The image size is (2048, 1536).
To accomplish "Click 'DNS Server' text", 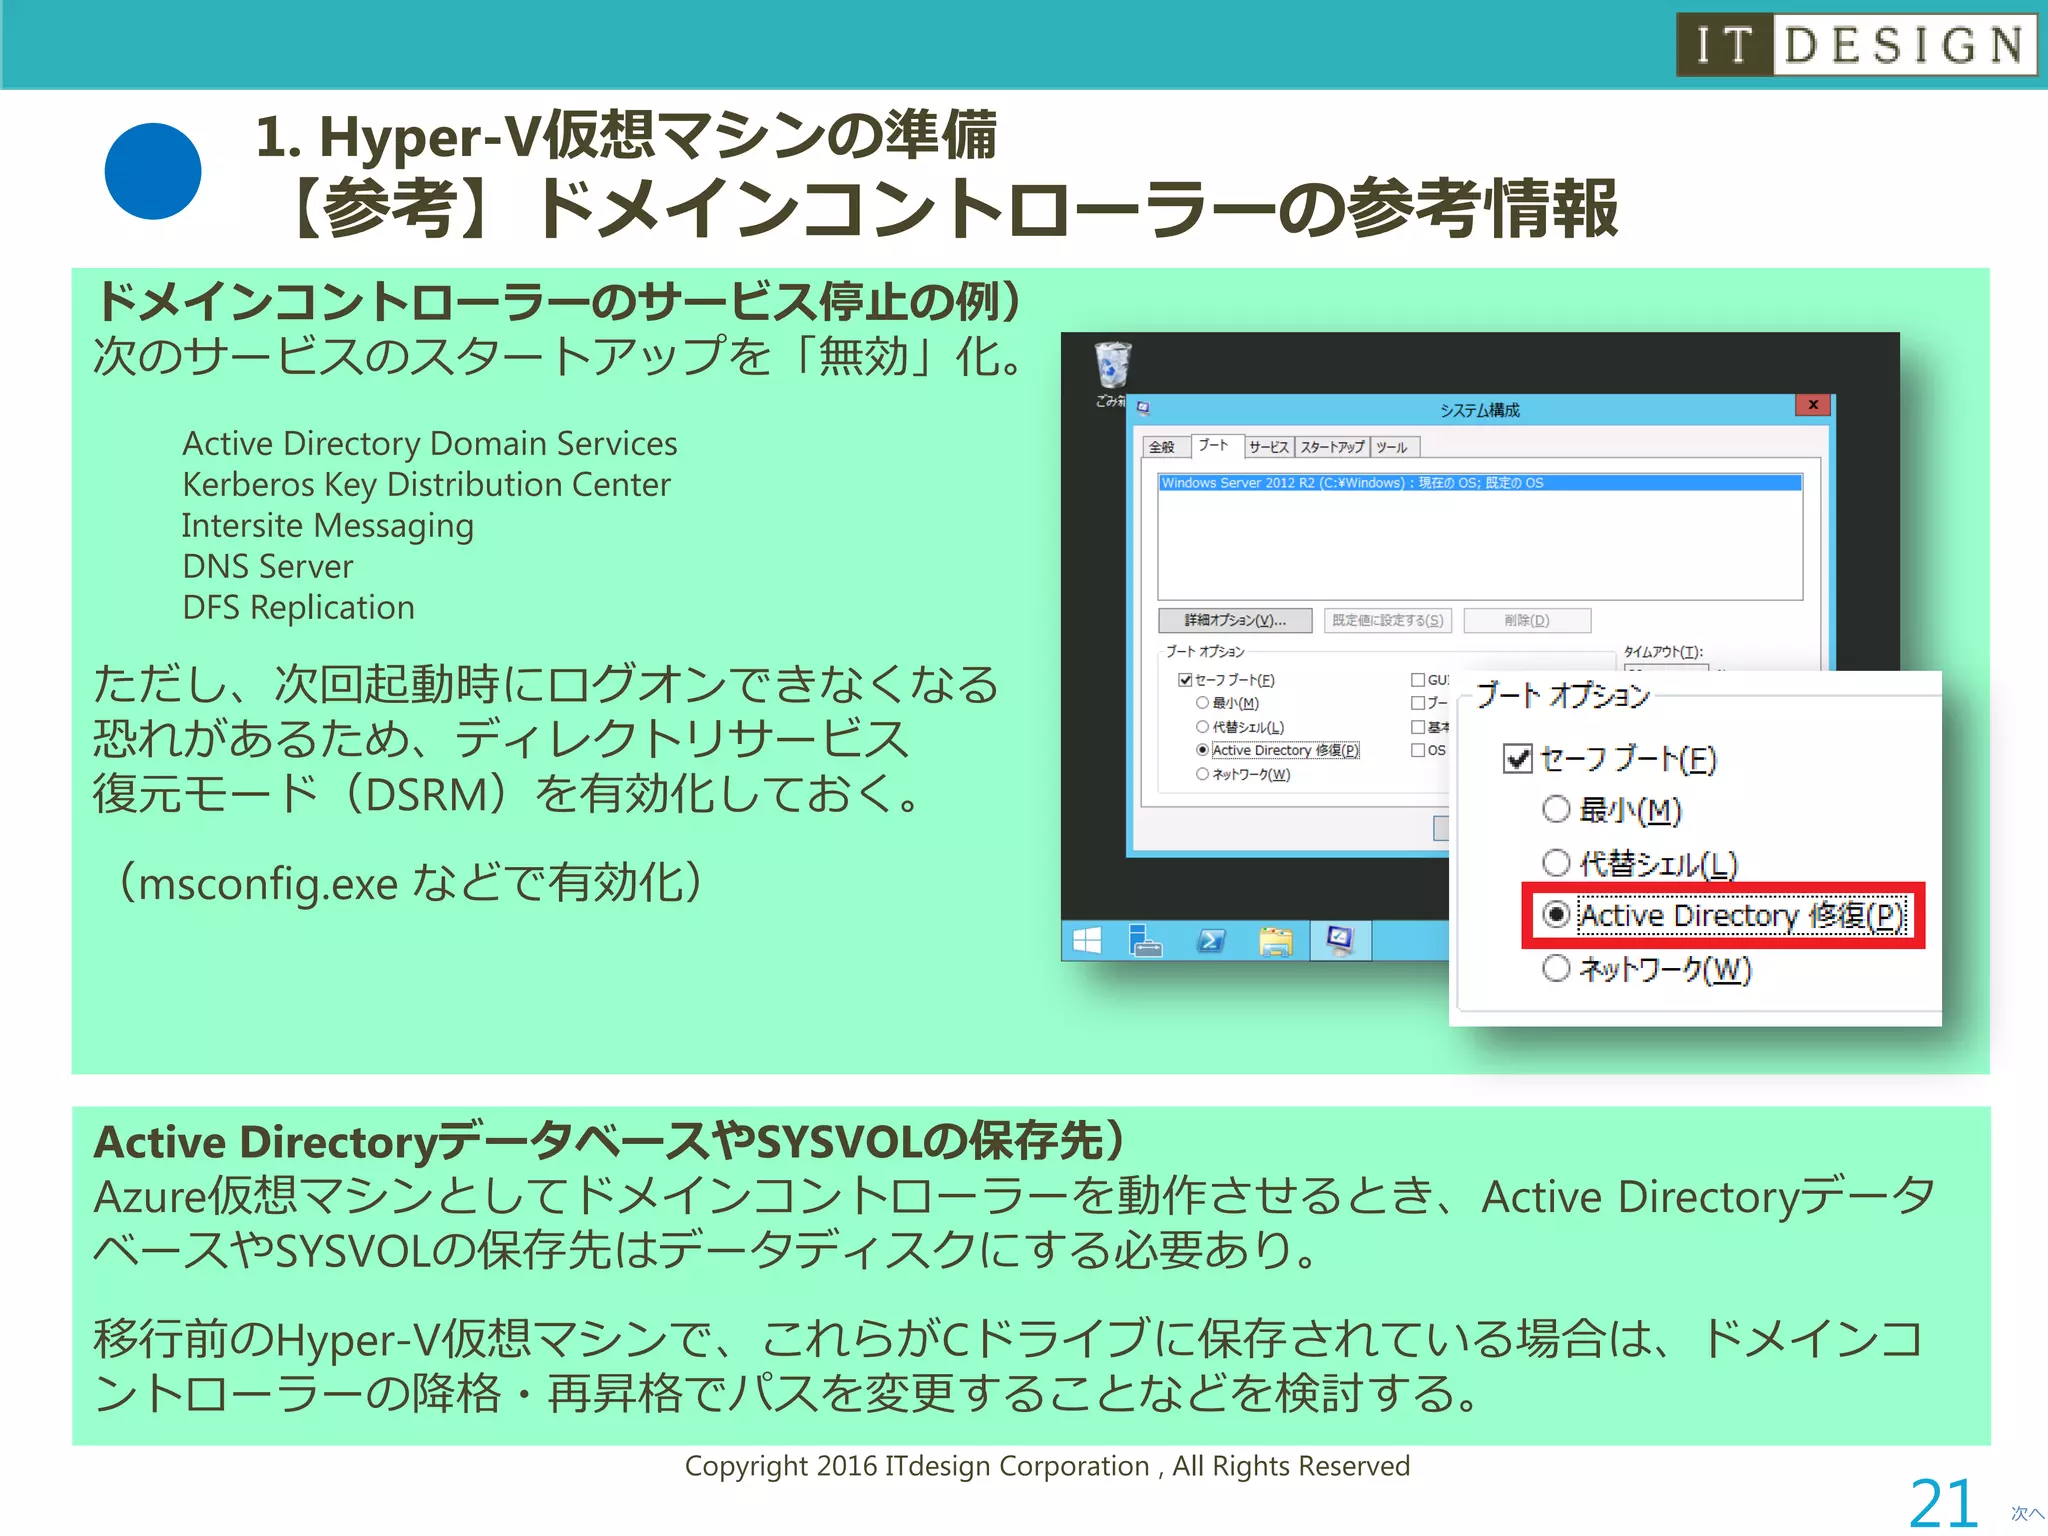I will 268,567.
